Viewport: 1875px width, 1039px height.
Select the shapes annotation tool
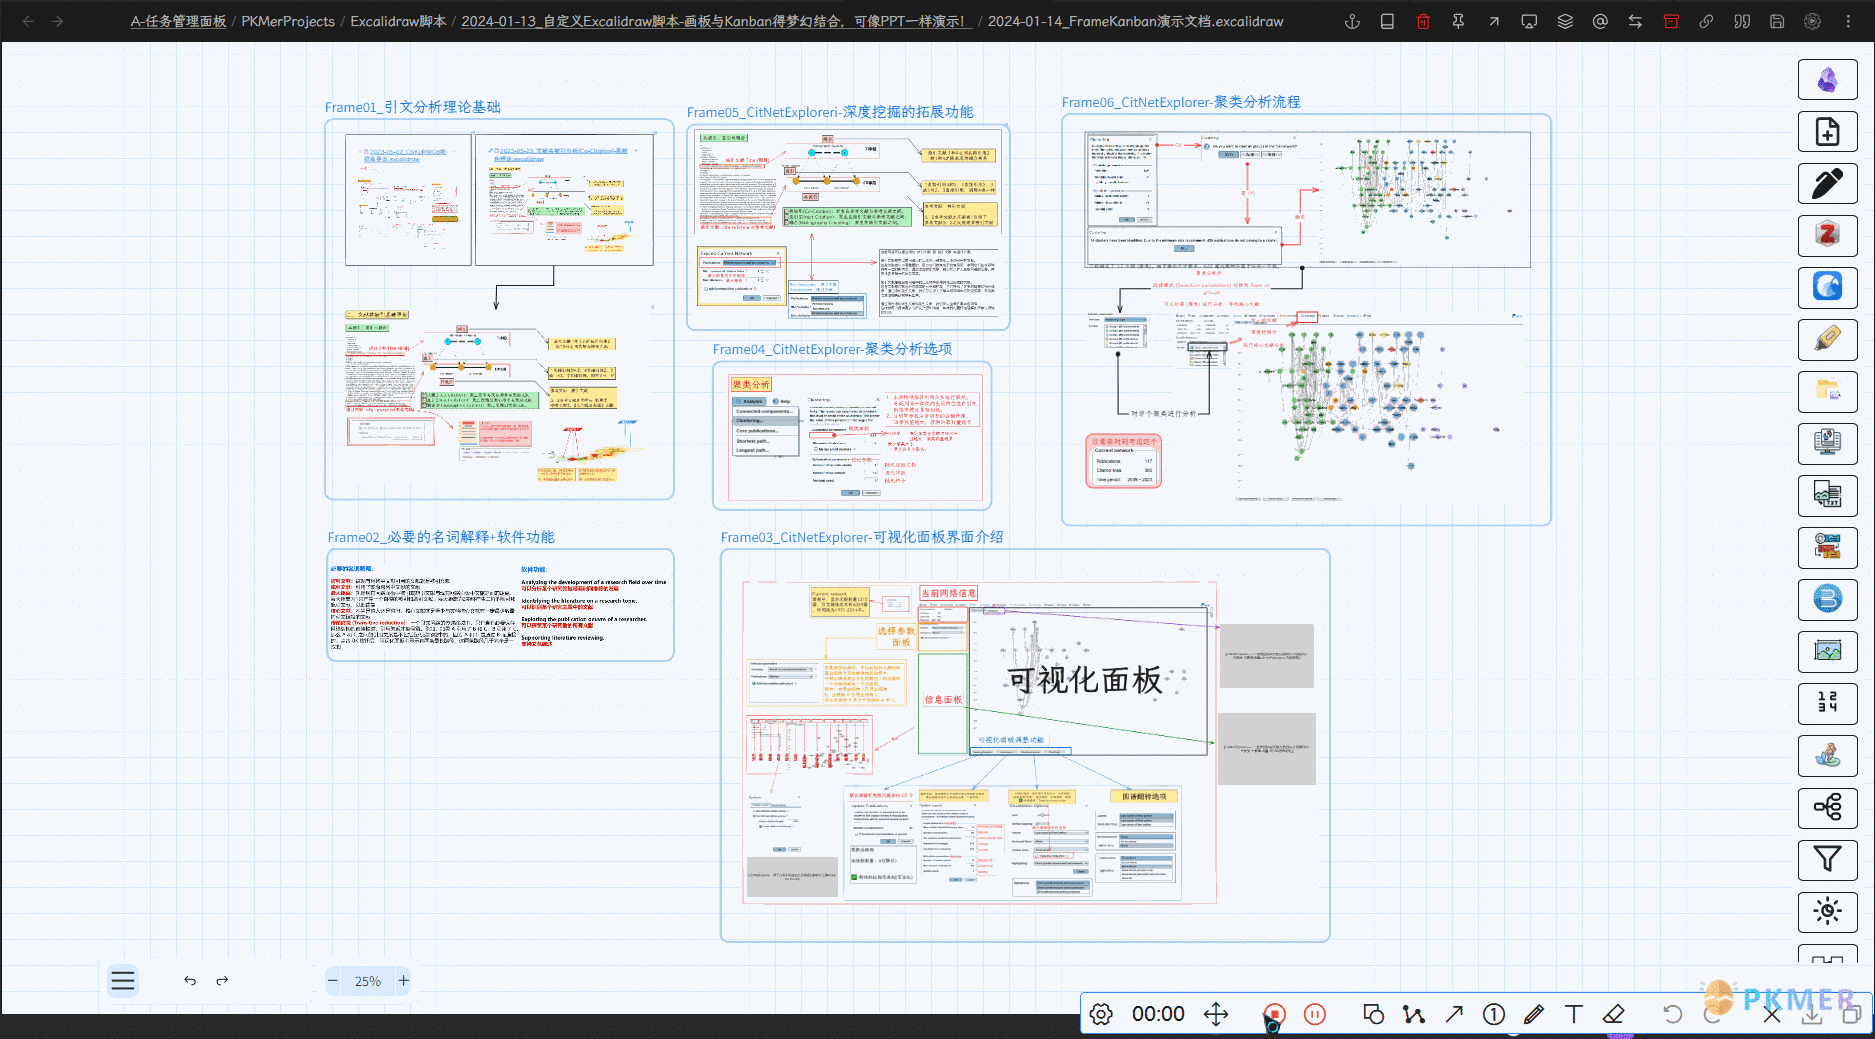[1374, 1014]
